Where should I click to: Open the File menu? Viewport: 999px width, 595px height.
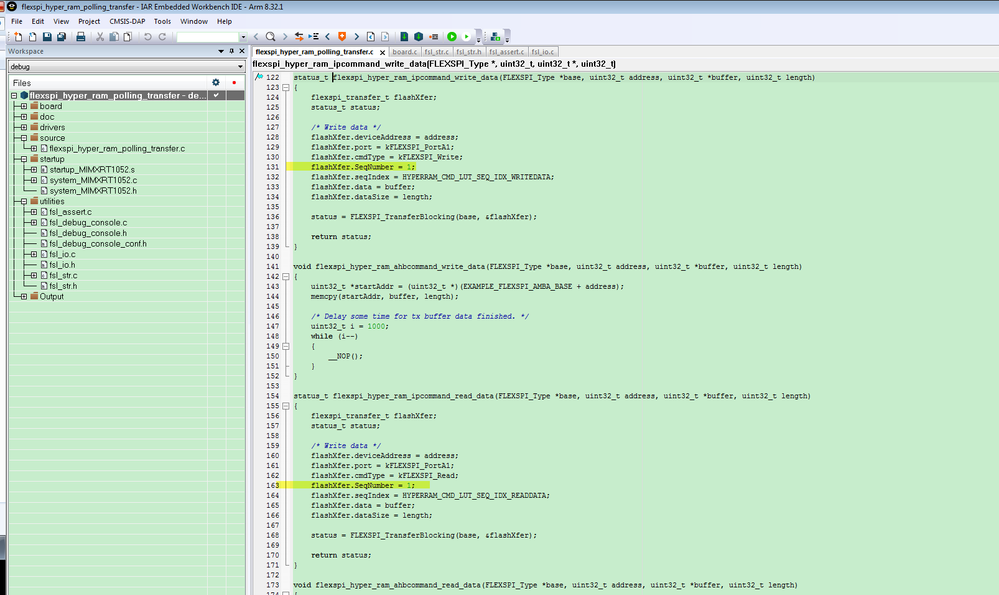point(17,21)
